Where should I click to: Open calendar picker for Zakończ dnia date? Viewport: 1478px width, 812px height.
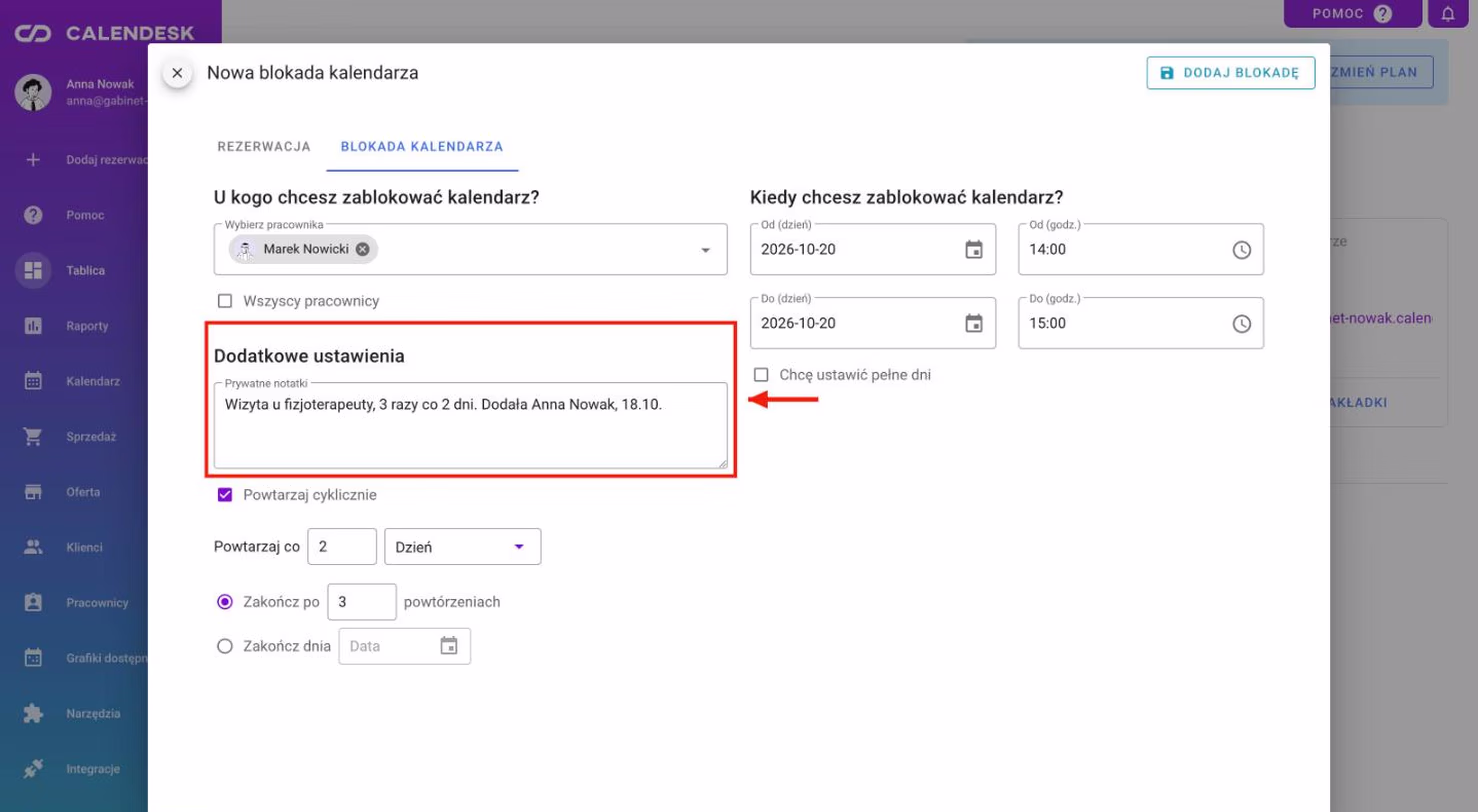pyautogui.click(x=449, y=646)
